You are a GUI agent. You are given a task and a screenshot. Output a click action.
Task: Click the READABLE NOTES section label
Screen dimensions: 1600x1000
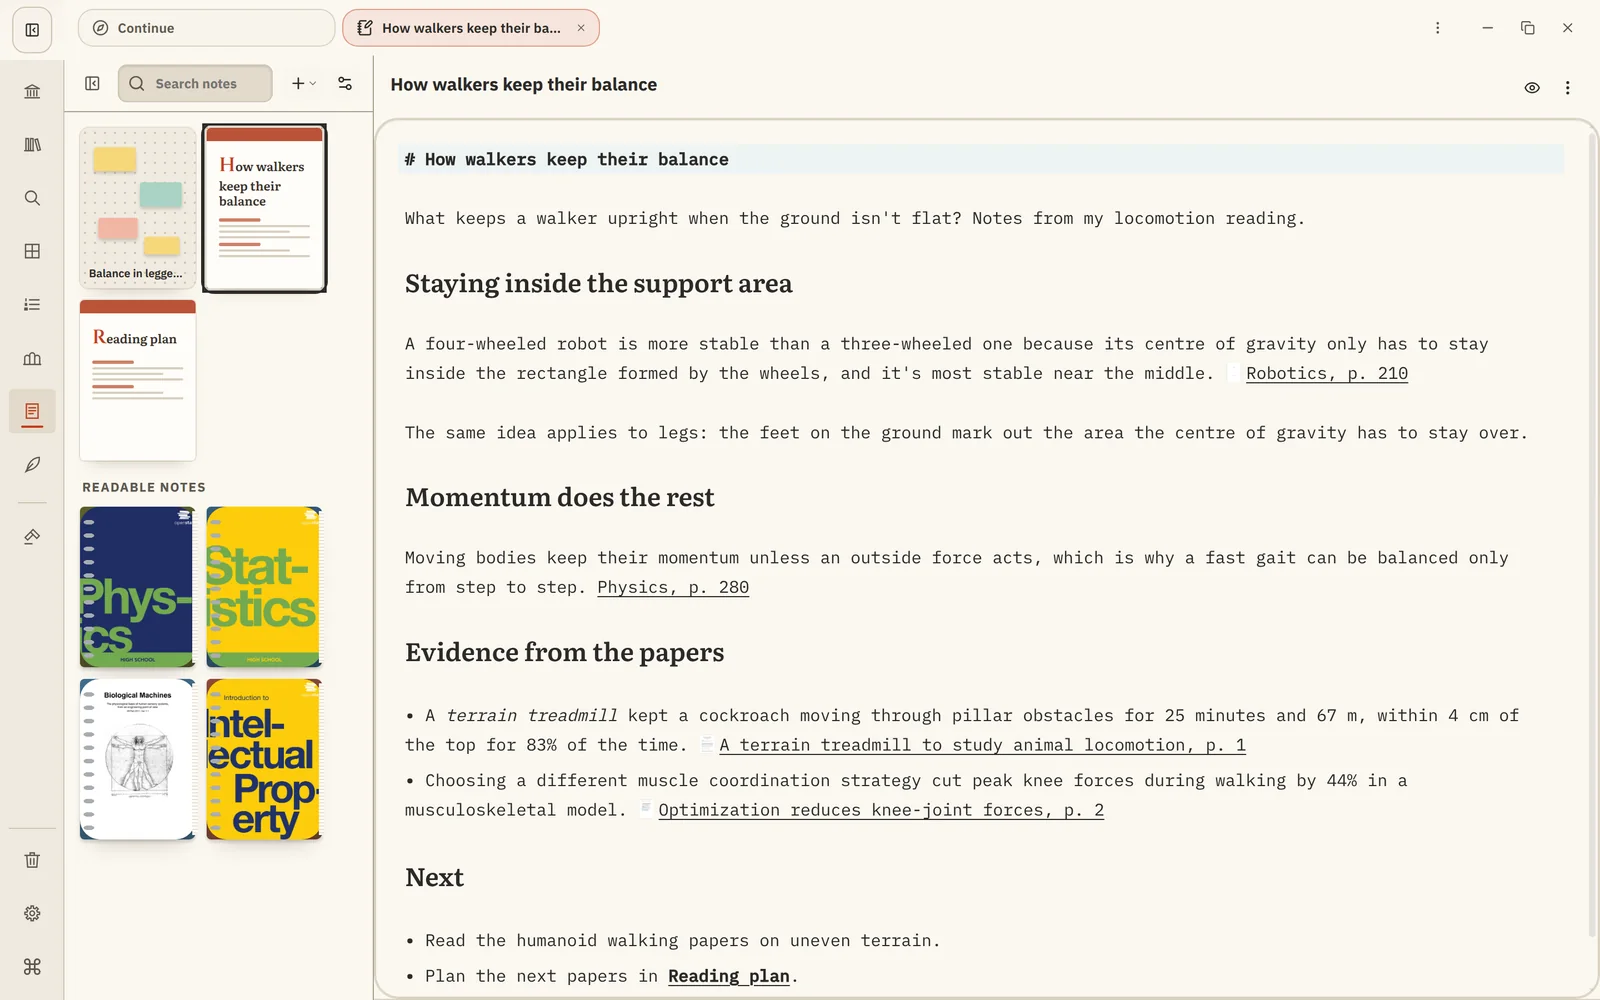coord(144,487)
